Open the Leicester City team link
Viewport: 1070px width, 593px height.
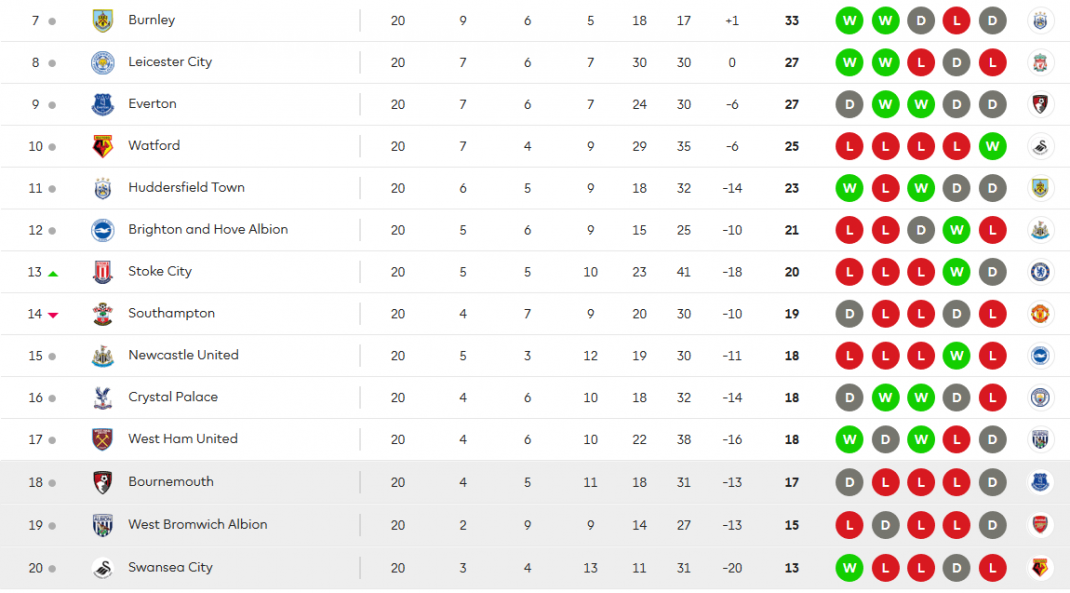pyautogui.click(x=170, y=62)
